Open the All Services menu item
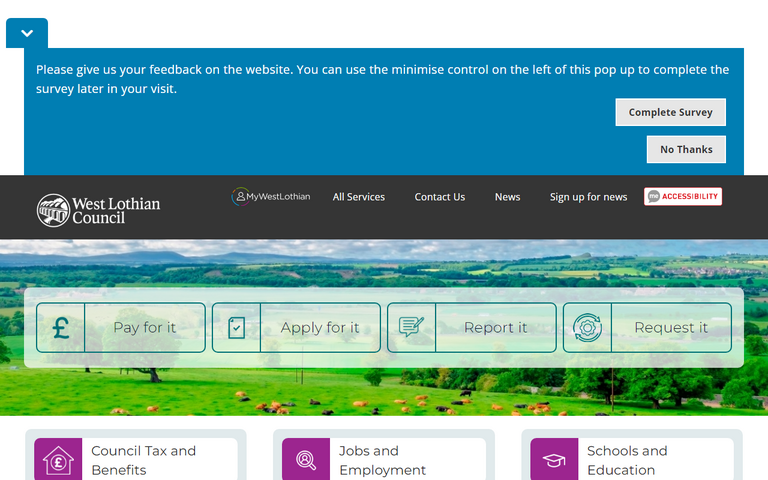The height and width of the screenshot is (480, 768). point(359,197)
